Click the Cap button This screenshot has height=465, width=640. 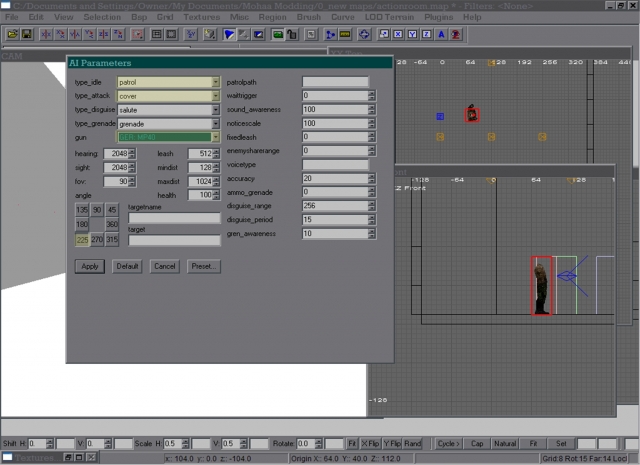(x=477, y=443)
